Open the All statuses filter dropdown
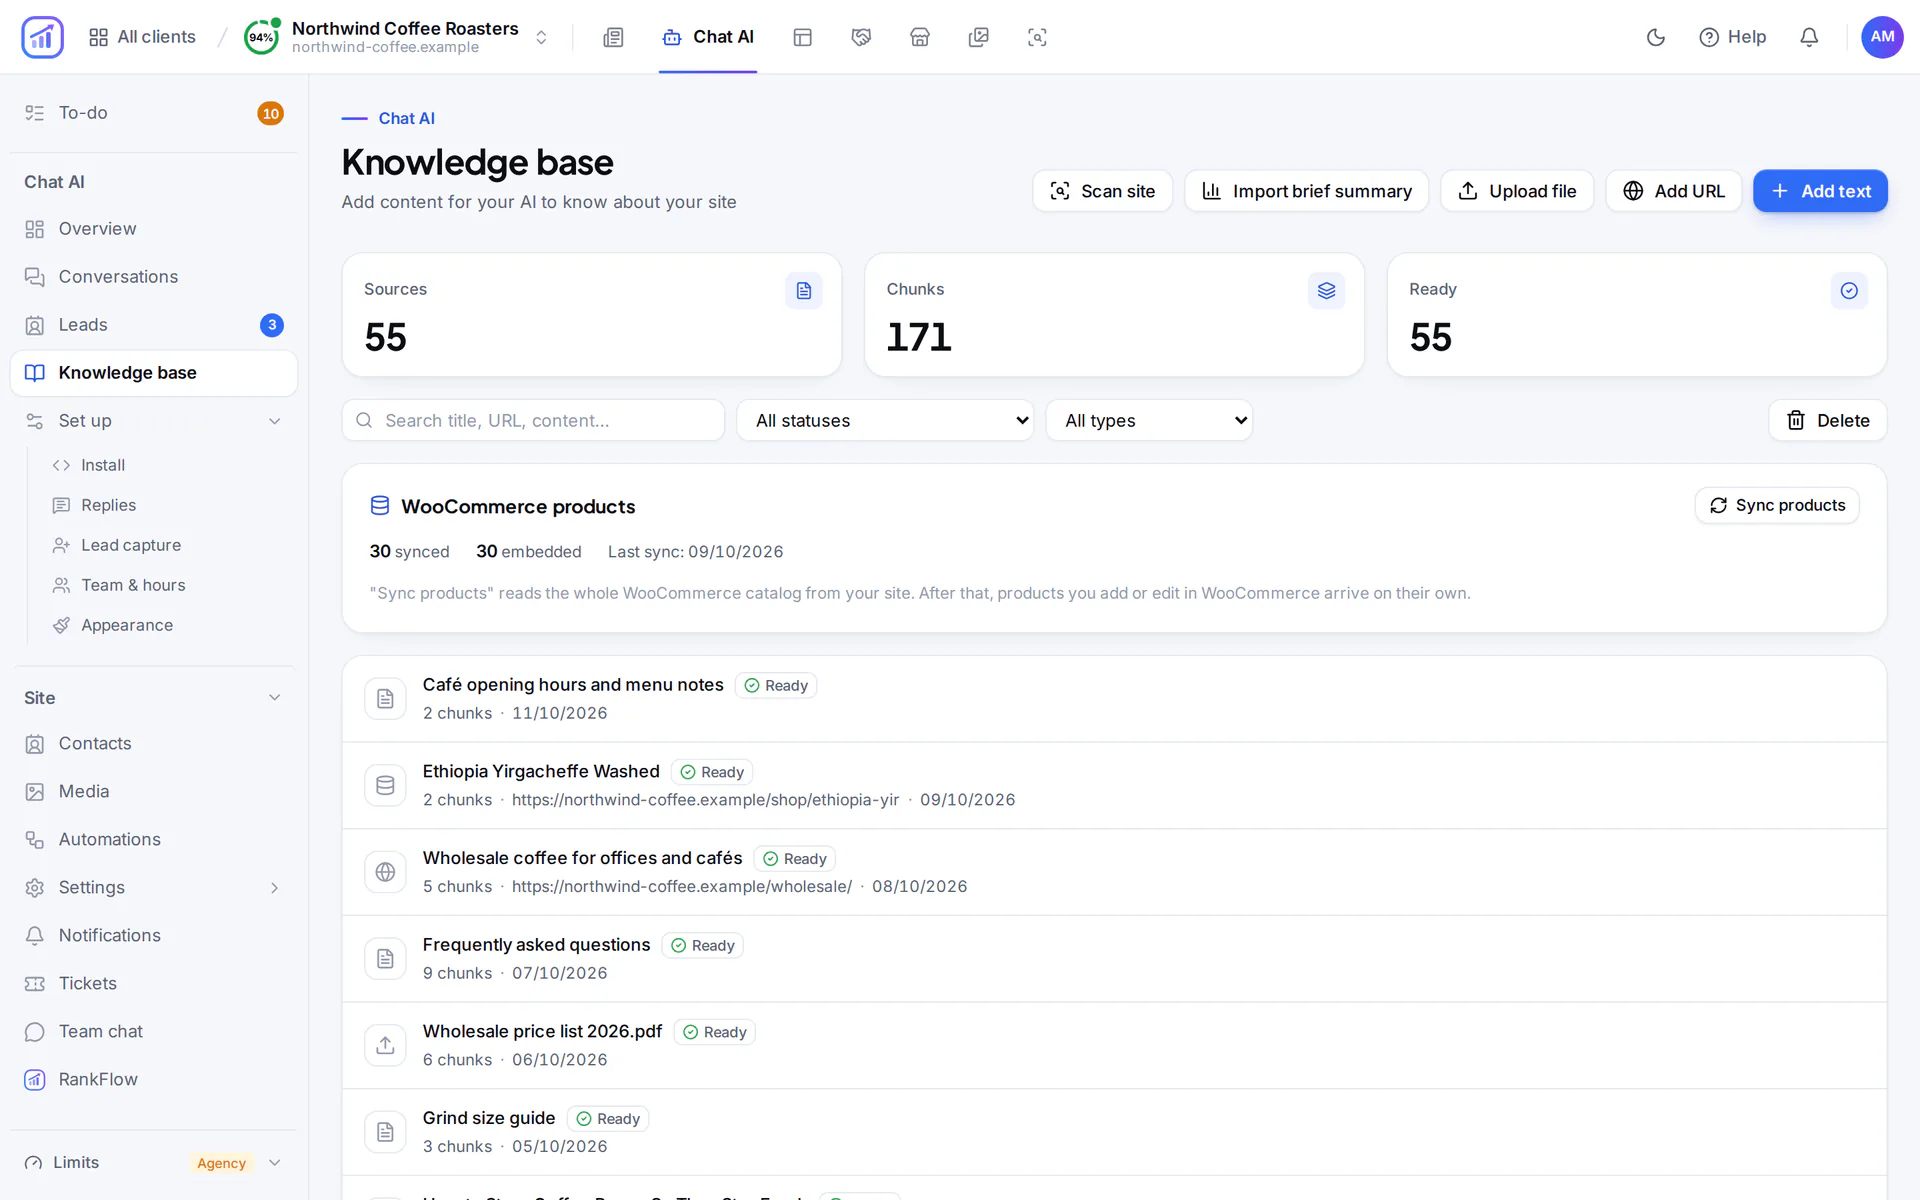 (885, 420)
